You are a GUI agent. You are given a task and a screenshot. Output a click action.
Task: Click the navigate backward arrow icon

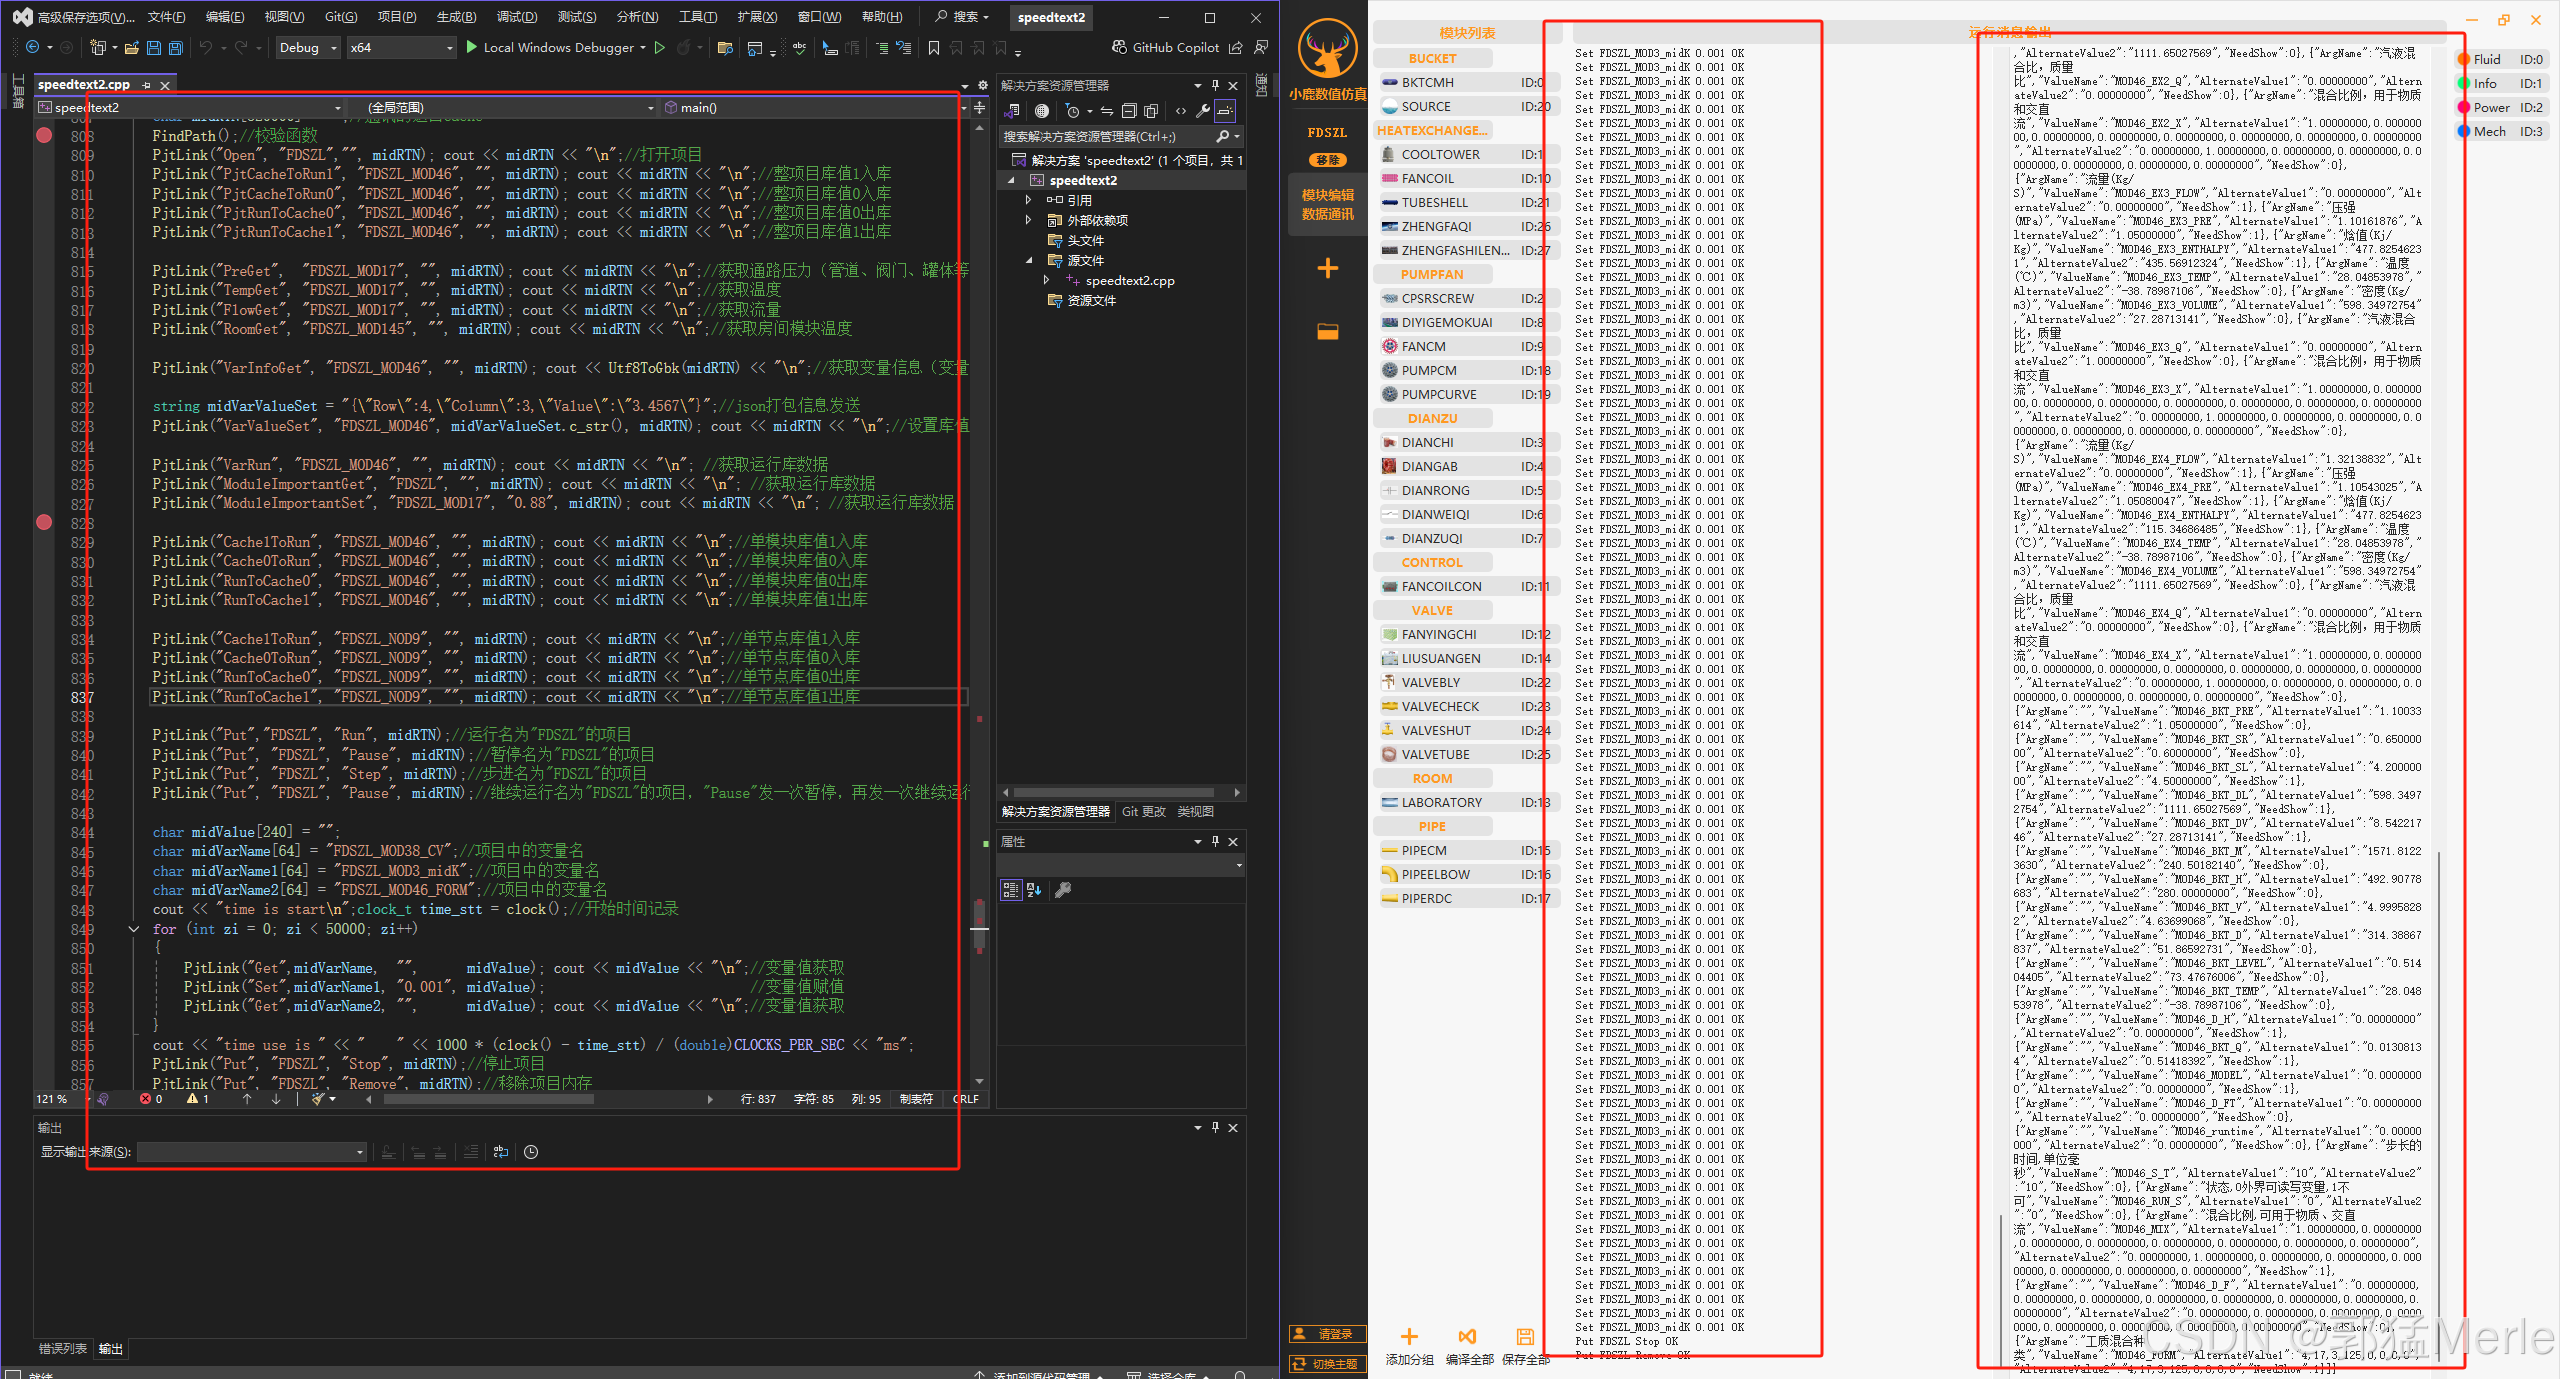33,48
